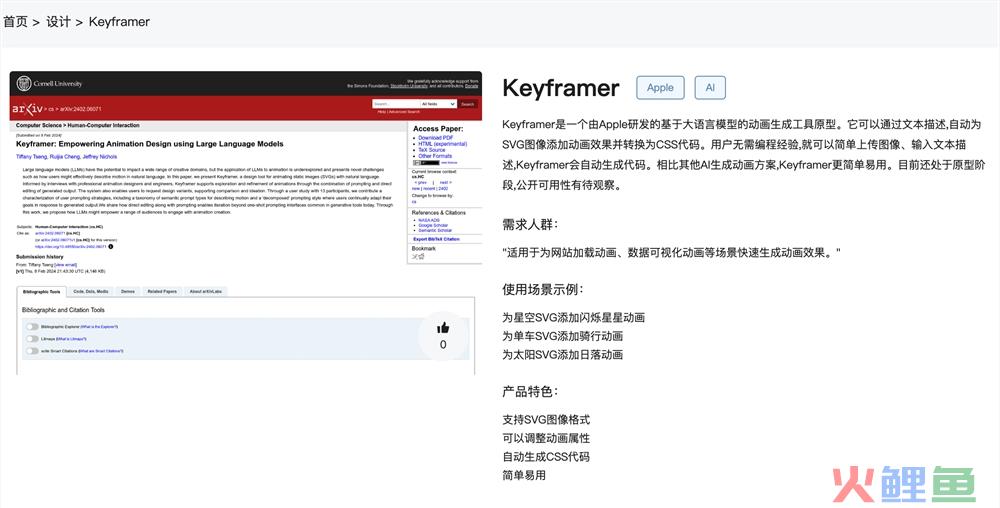Click author Ruijia Cheng link
1000x508 pixels.
pos(64,156)
